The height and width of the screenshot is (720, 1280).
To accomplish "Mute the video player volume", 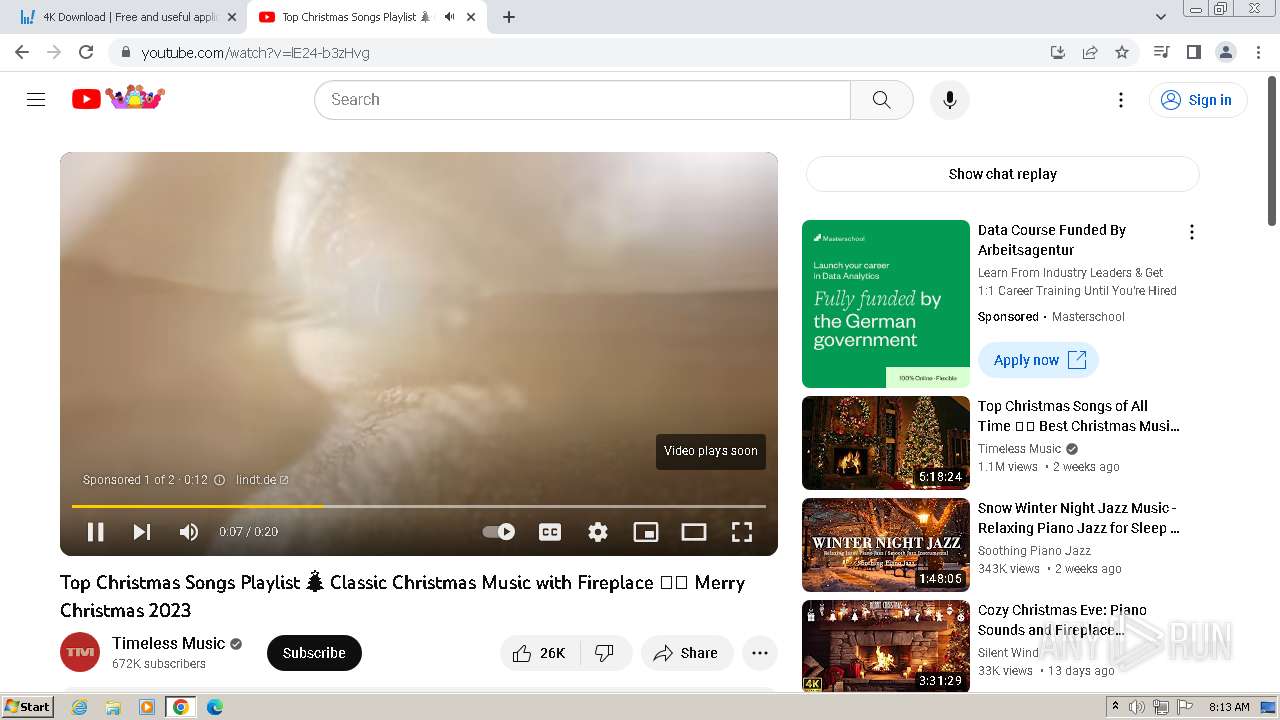I will click(x=189, y=532).
